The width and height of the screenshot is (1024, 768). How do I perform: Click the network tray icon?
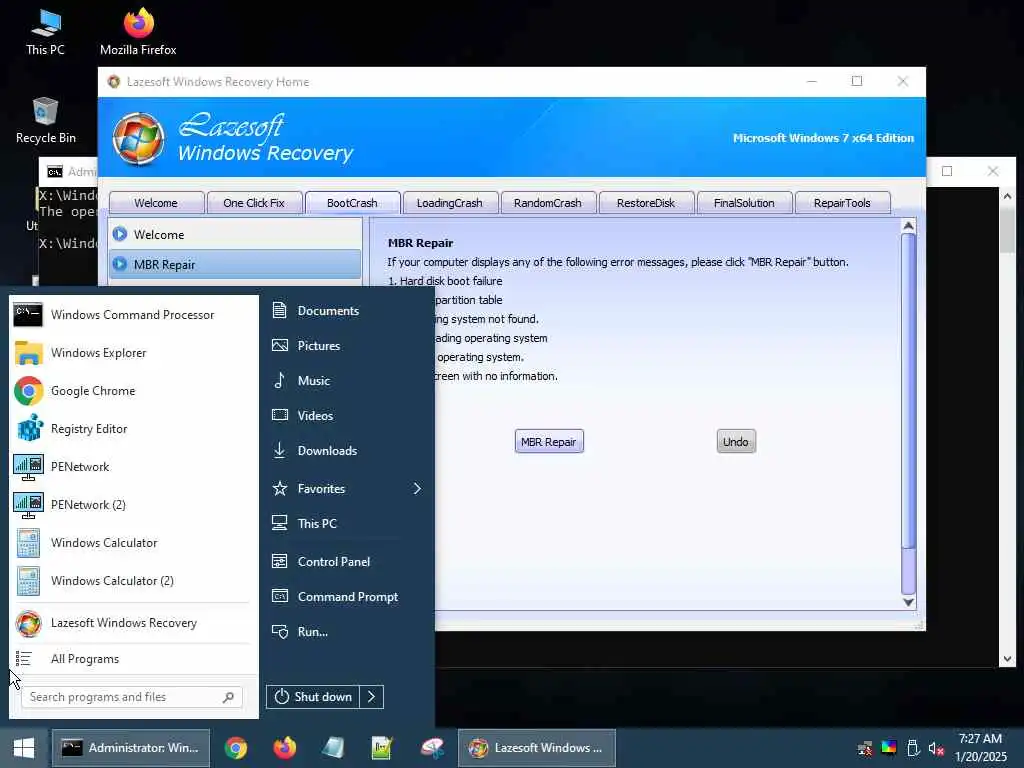click(x=865, y=748)
